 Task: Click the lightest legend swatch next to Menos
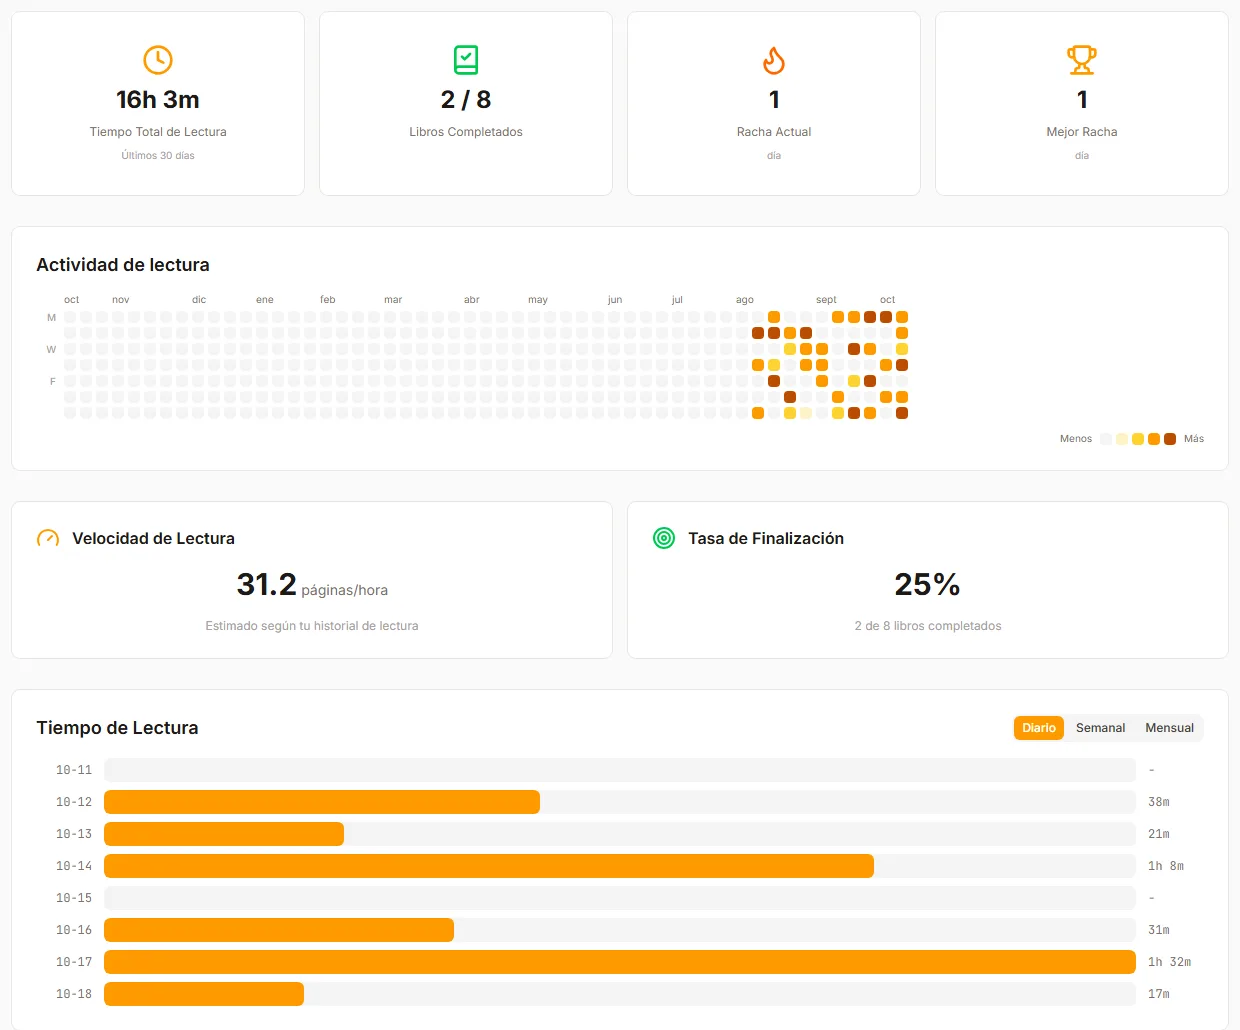pyautogui.click(x=1106, y=439)
